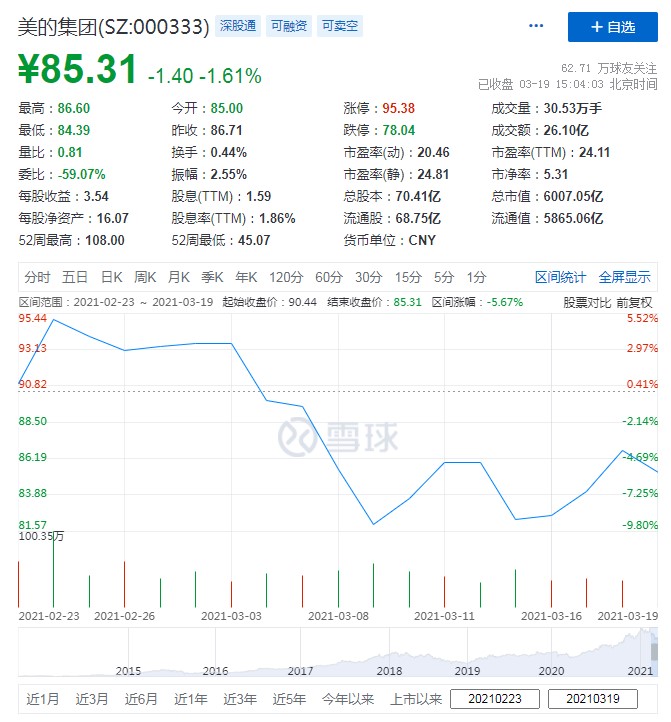Open the three-dot more options menu
671x722 pixels.
click(538, 27)
